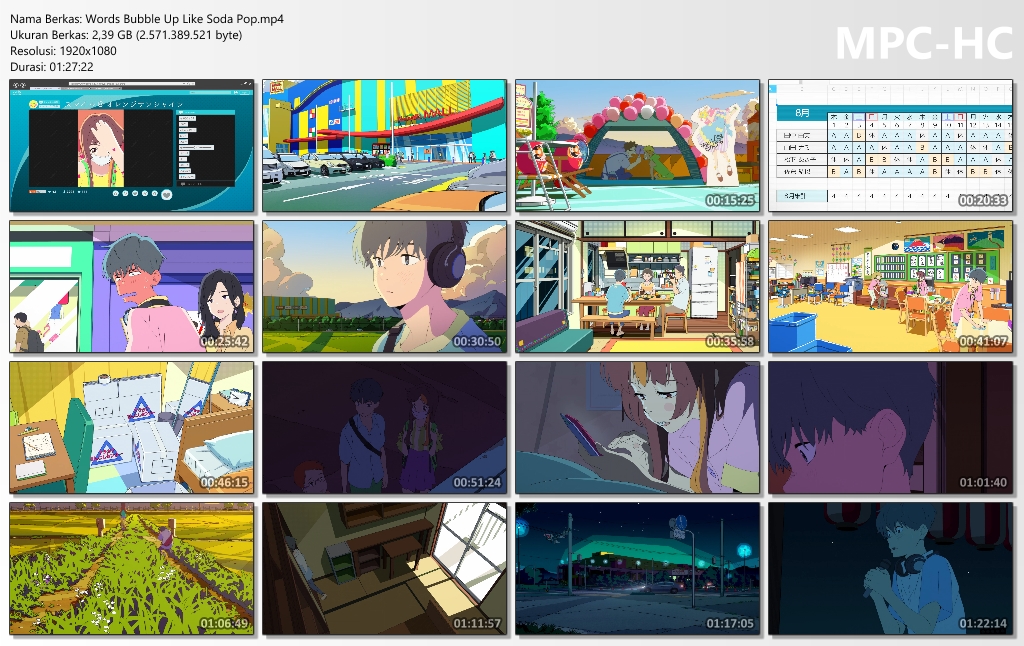Pick the green field frame at 01:06:49
The height and width of the screenshot is (646, 1024).
click(x=131, y=569)
